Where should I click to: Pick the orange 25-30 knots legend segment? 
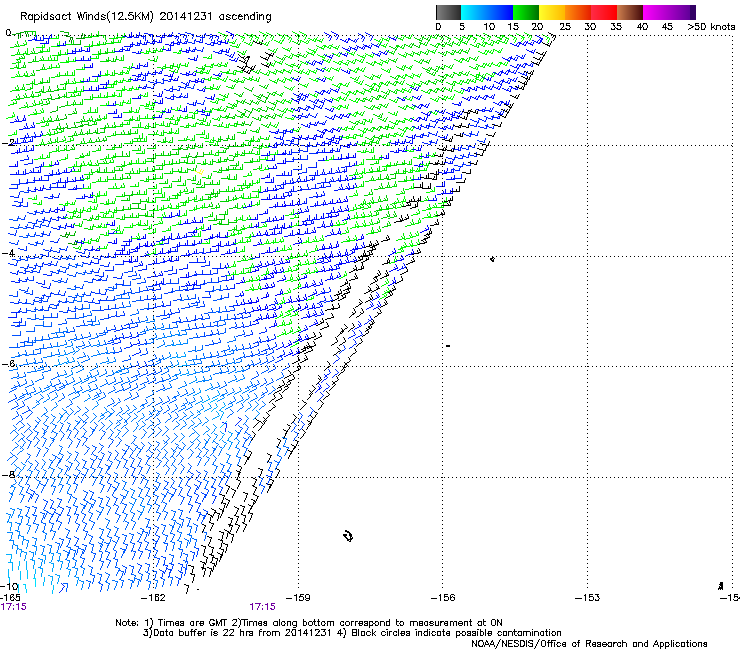578,12
